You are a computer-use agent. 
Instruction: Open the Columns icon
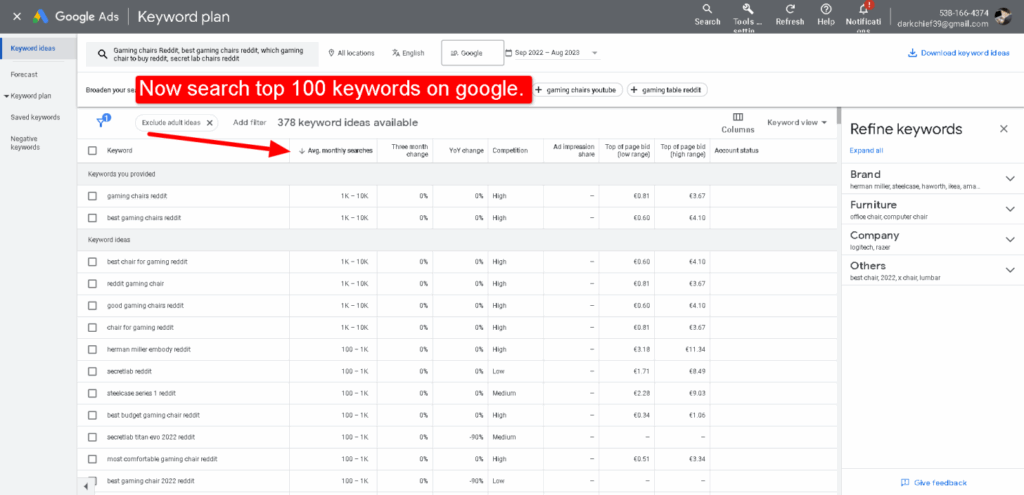point(738,117)
